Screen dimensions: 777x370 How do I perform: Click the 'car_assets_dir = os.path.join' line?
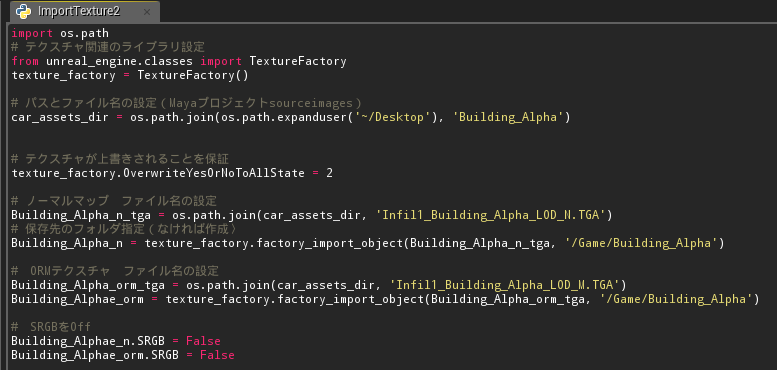291,117
